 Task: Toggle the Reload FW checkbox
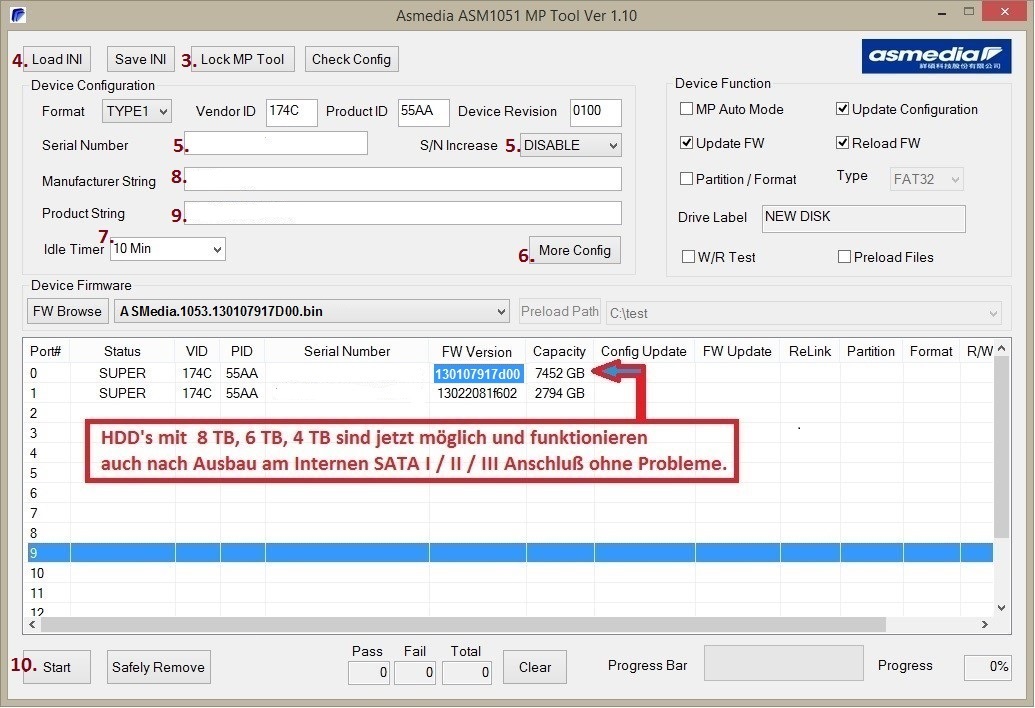click(x=842, y=143)
